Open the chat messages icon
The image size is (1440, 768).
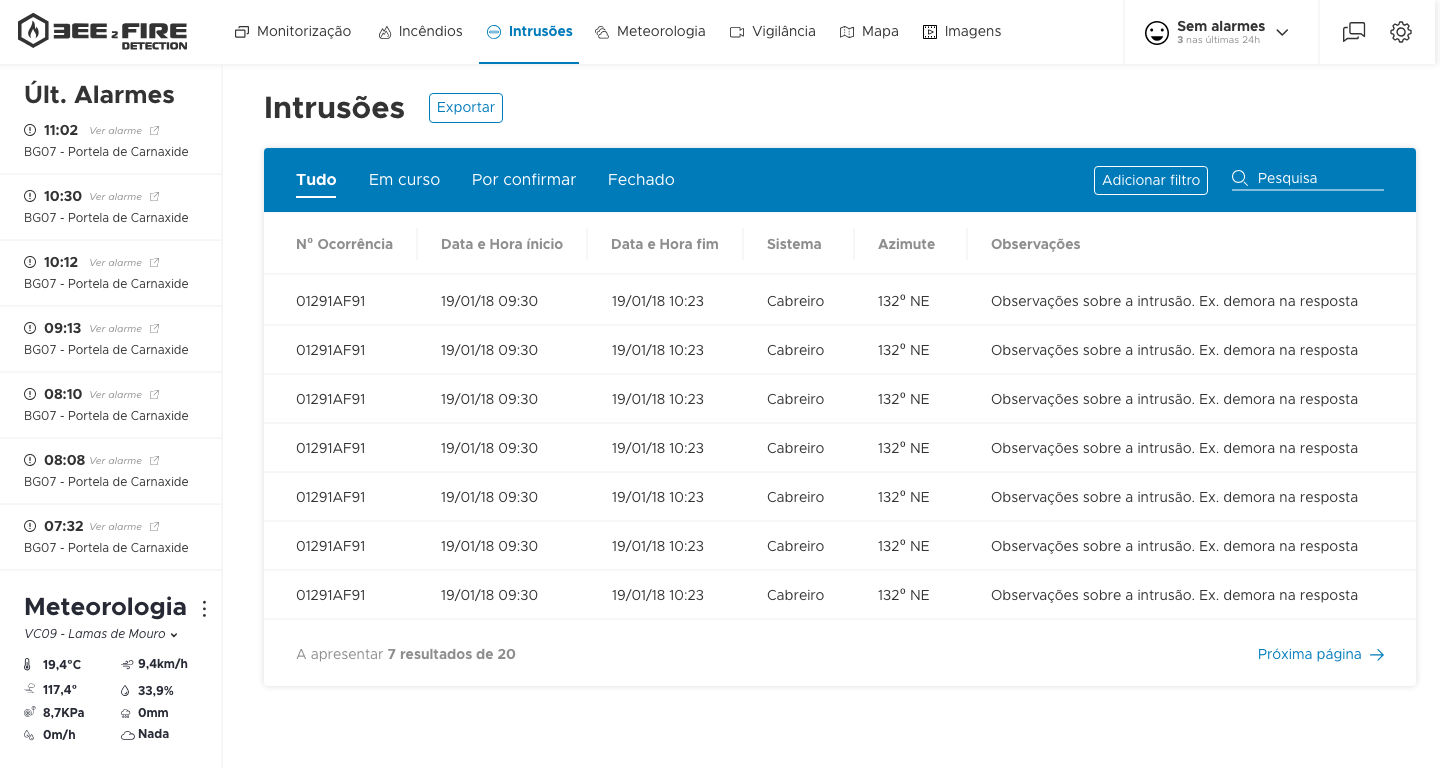click(x=1353, y=32)
